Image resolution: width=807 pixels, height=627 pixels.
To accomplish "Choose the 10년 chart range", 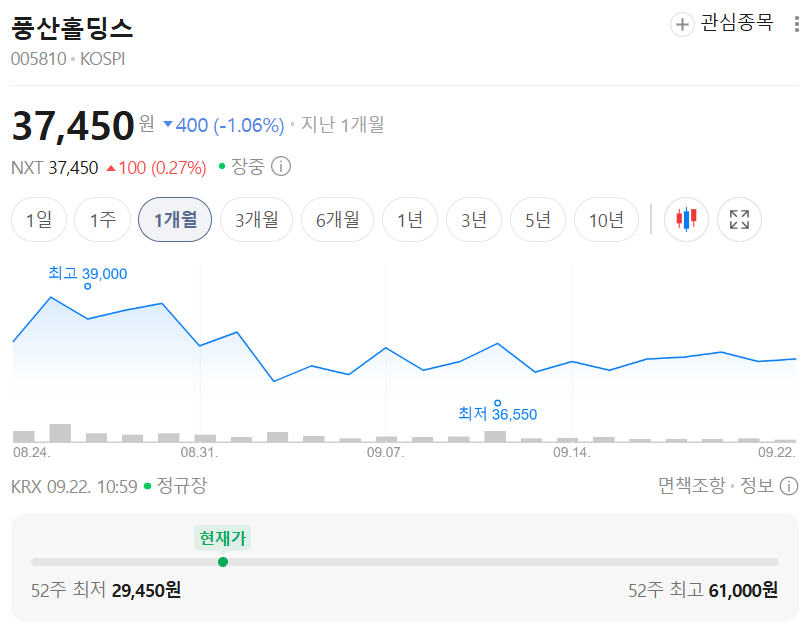I will click(606, 220).
